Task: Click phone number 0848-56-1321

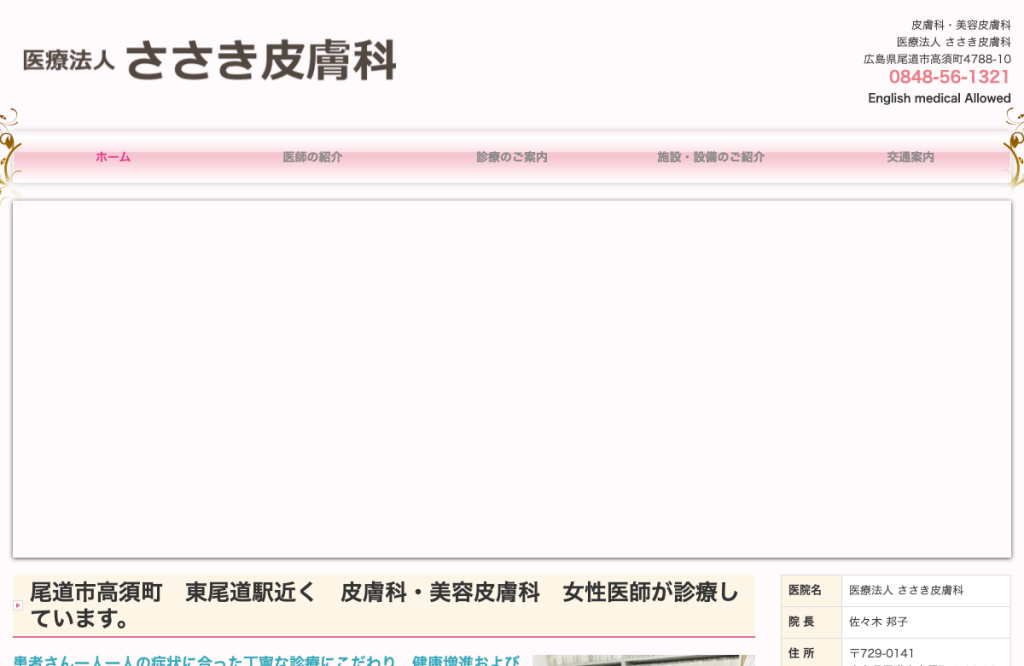Action: [949, 77]
